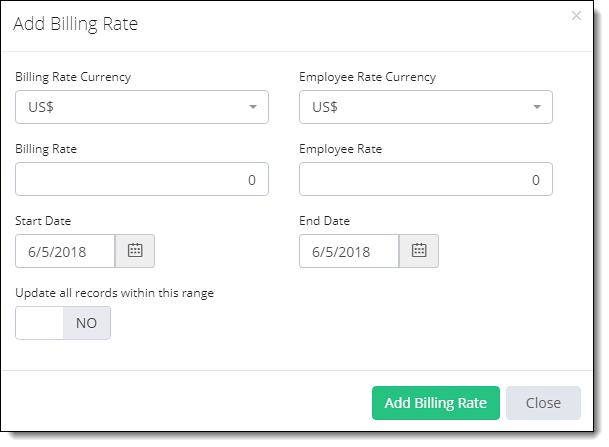Screen dimensions: 609x447
Task: Click the Billing Rate Currency label
Action: (x=73, y=77)
